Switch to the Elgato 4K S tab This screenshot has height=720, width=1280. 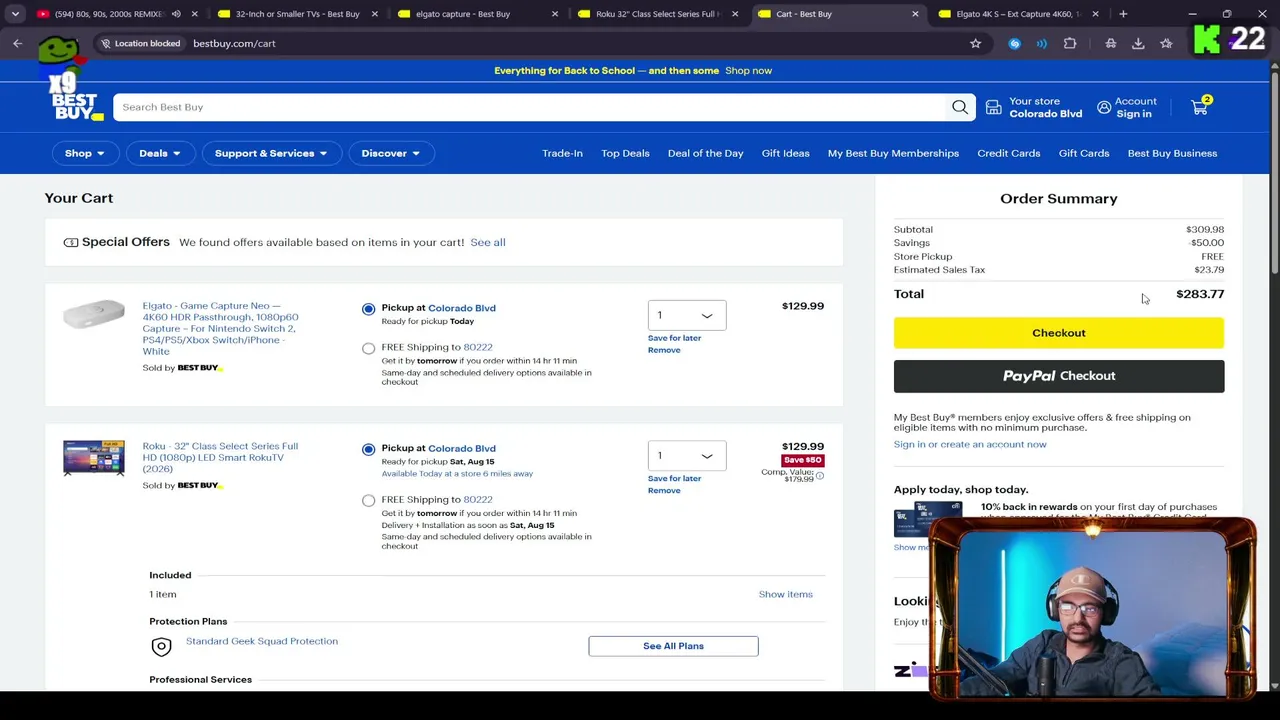1017,14
